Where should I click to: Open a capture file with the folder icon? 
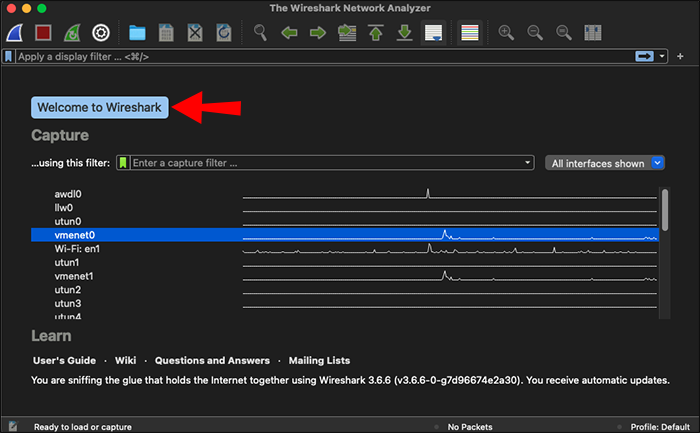(x=137, y=33)
